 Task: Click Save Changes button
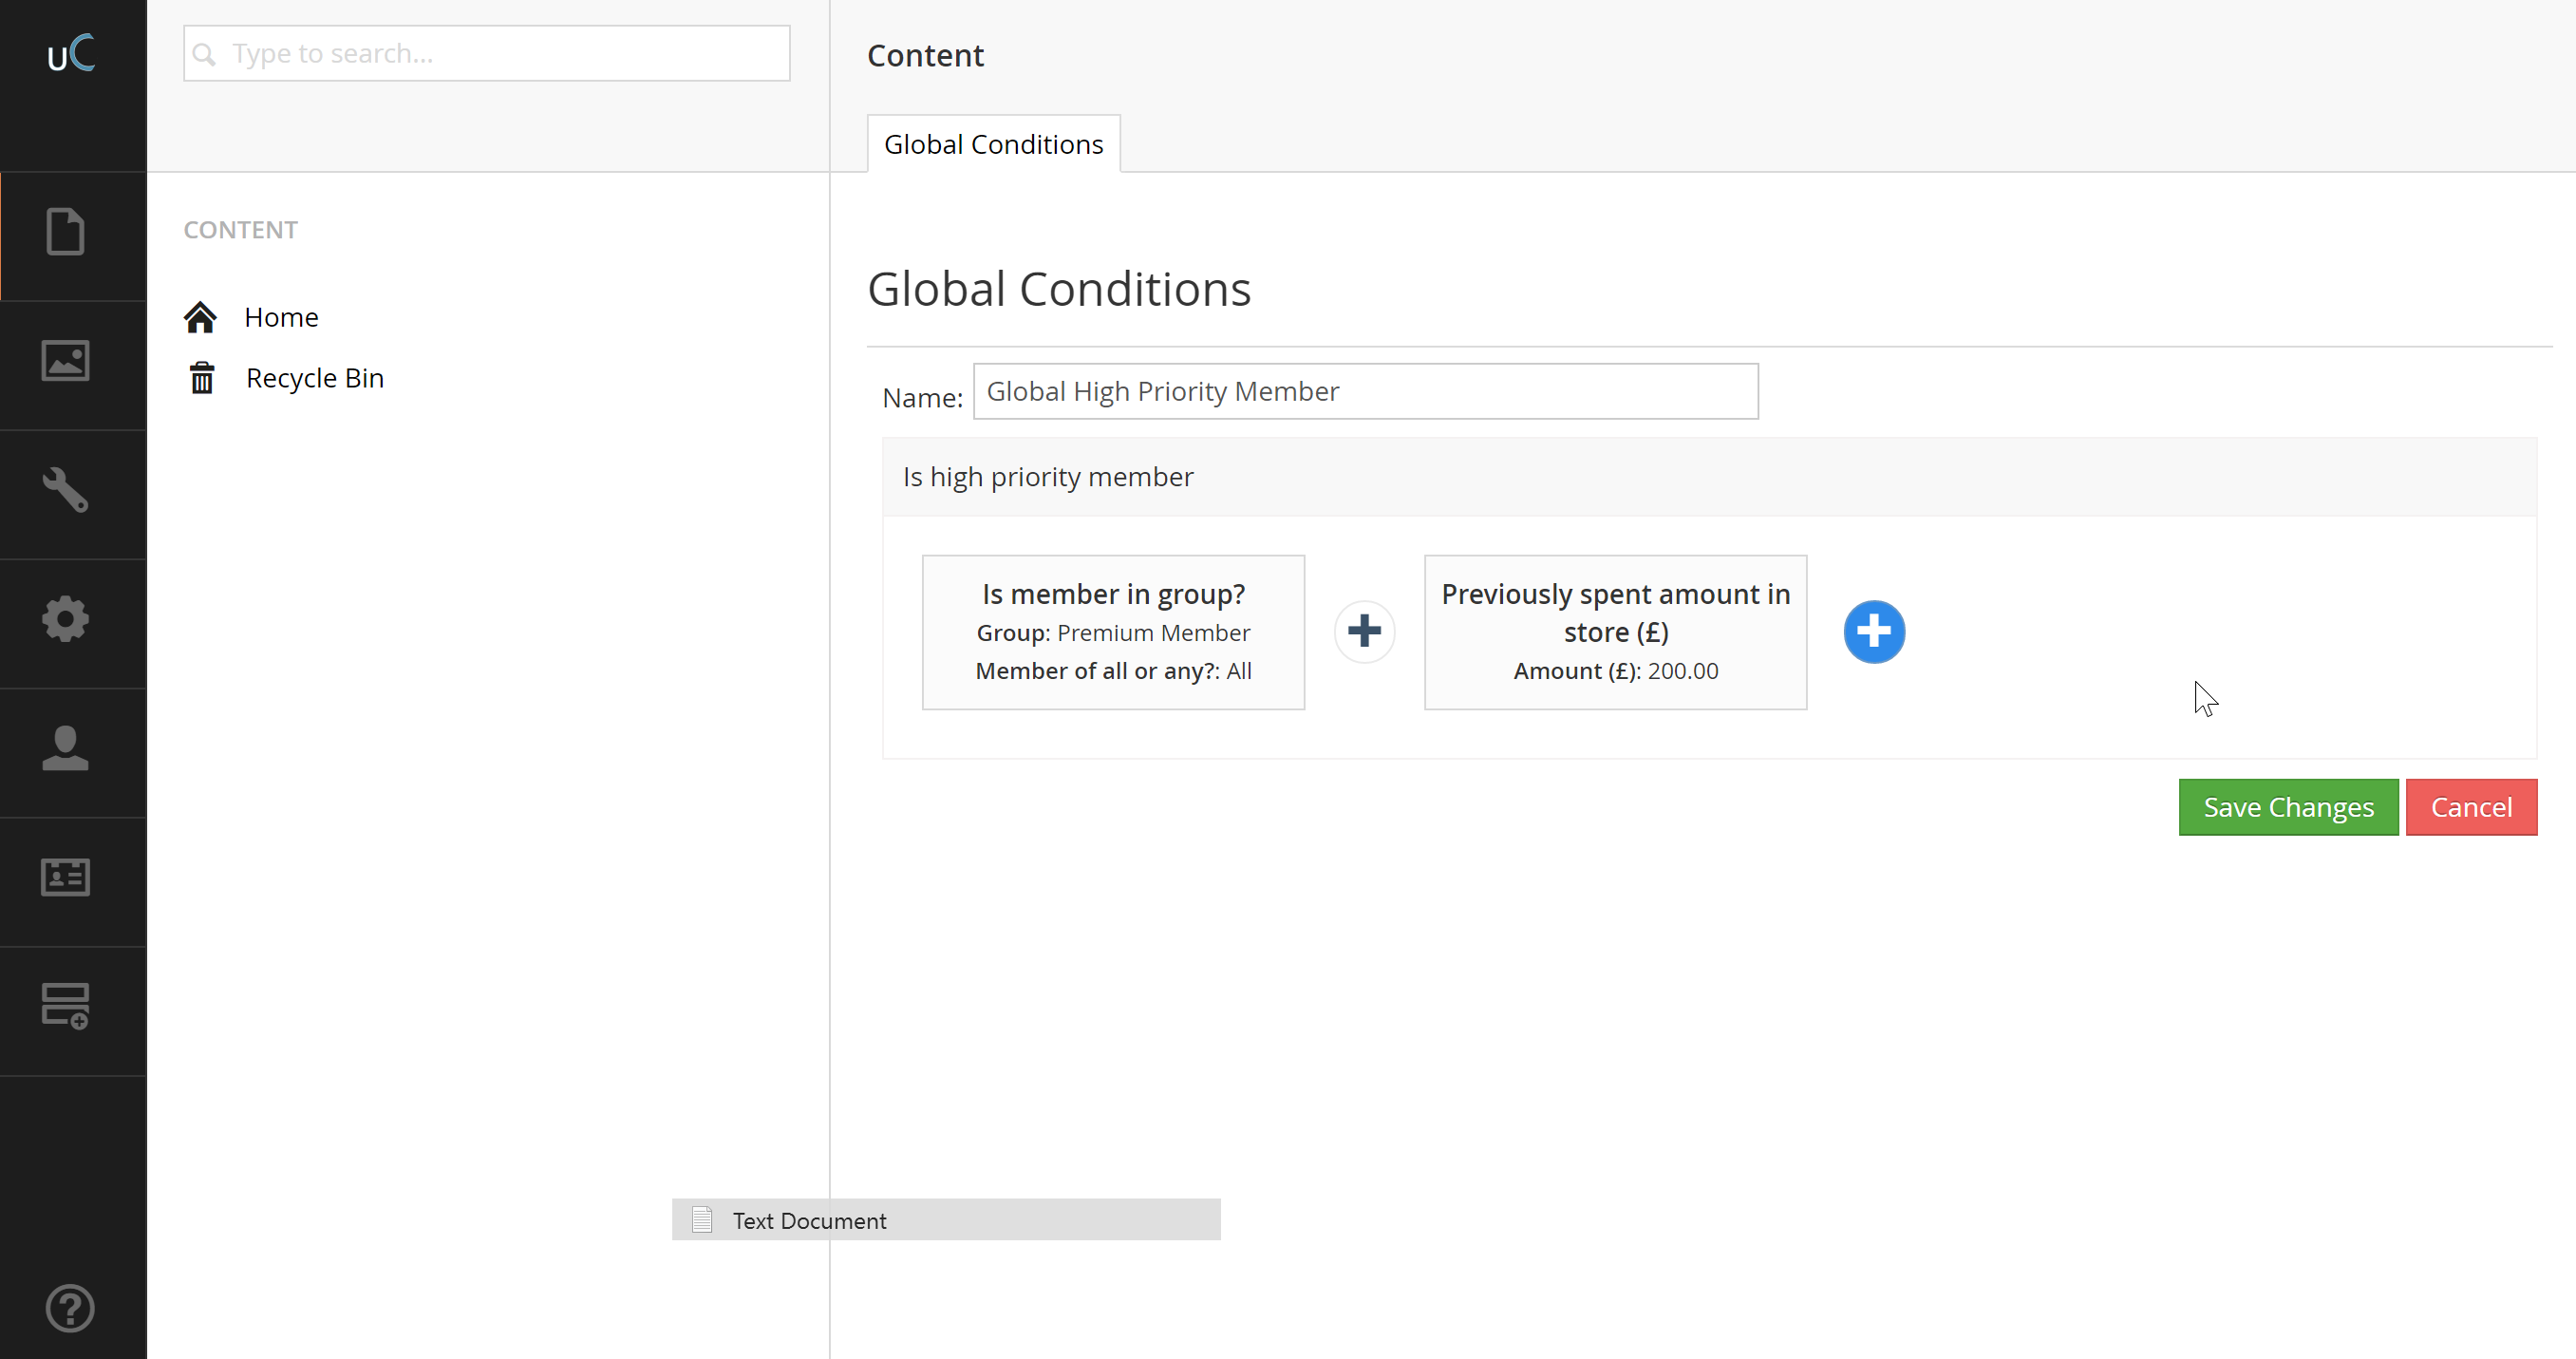coord(2288,807)
